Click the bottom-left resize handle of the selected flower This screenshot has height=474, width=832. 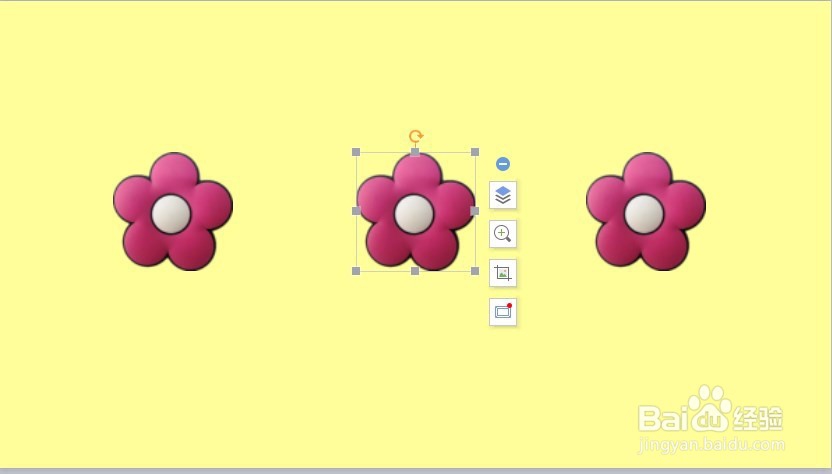[x=356, y=271]
